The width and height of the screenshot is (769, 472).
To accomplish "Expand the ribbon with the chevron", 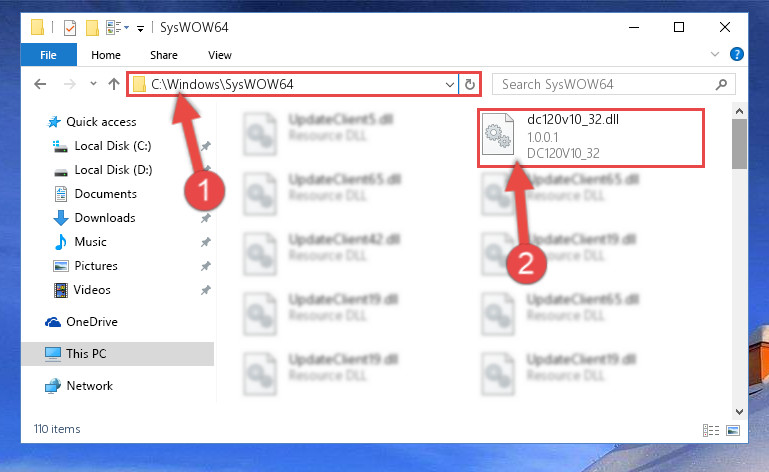I will tap(715, 54).
